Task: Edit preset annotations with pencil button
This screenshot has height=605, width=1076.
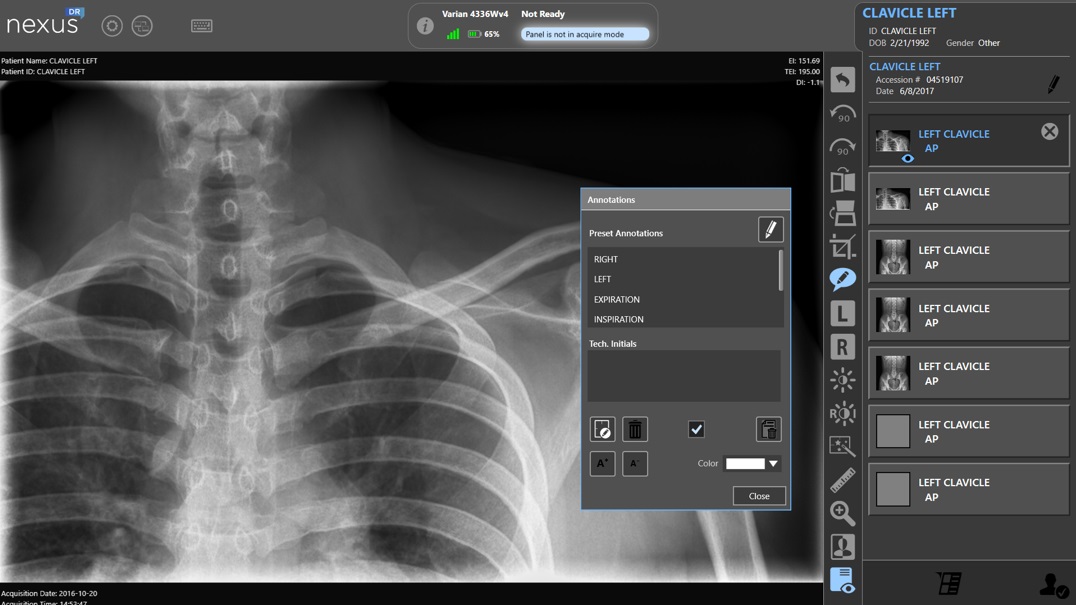Action: pos(771,230)
